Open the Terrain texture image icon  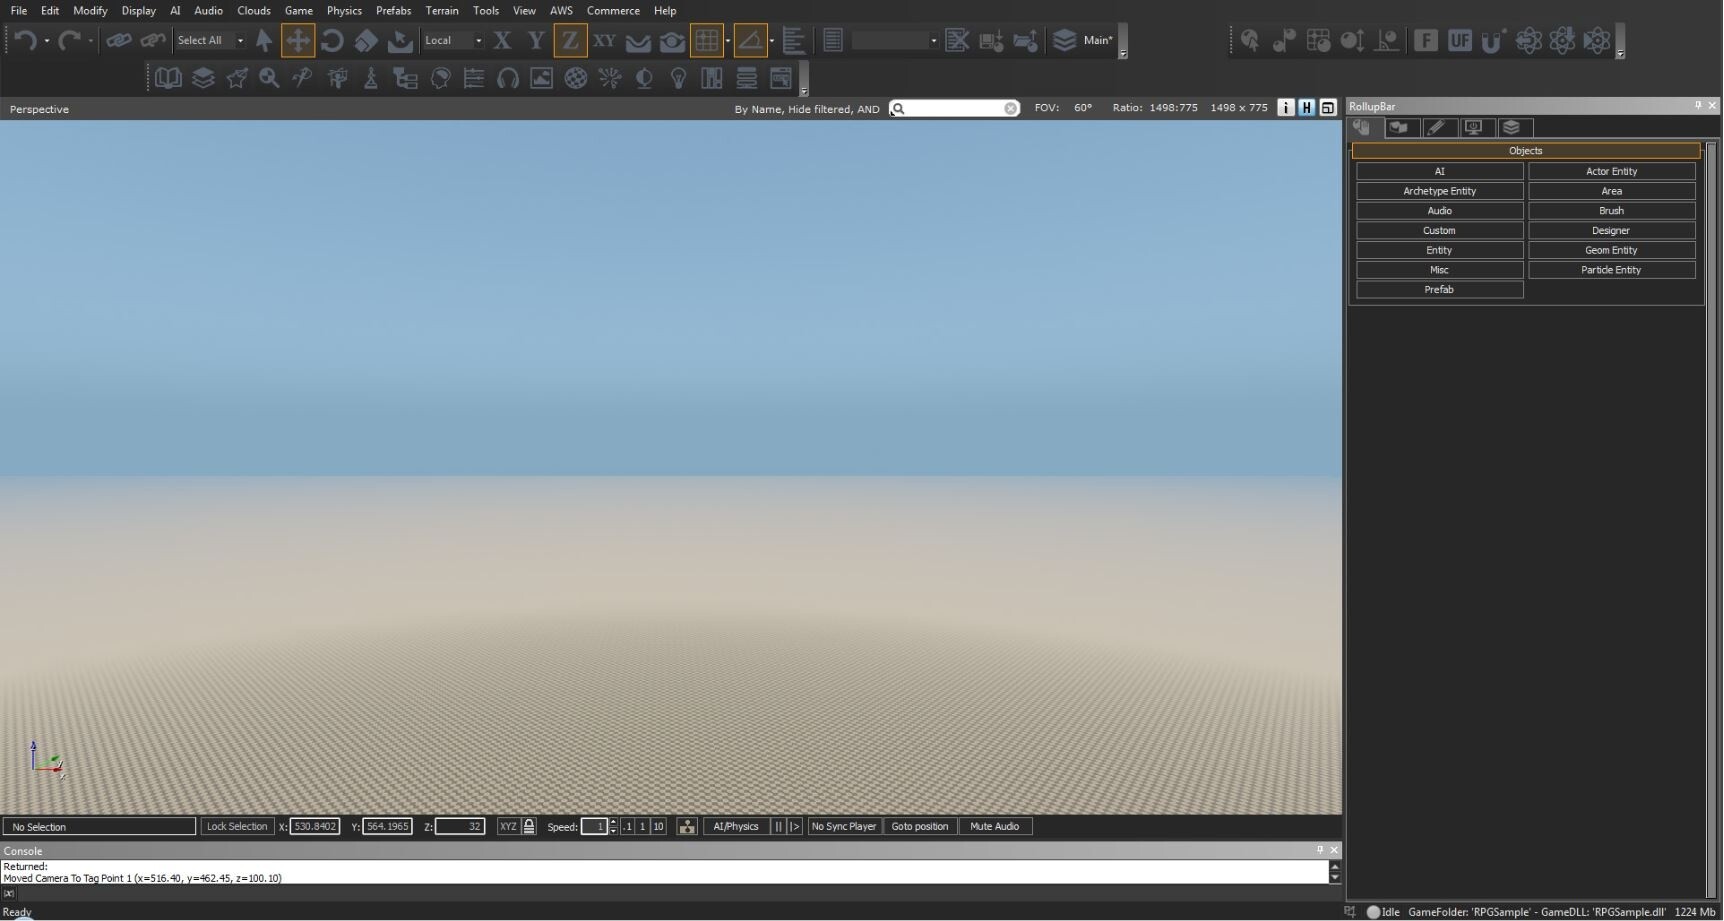click(x=541, y=78)
